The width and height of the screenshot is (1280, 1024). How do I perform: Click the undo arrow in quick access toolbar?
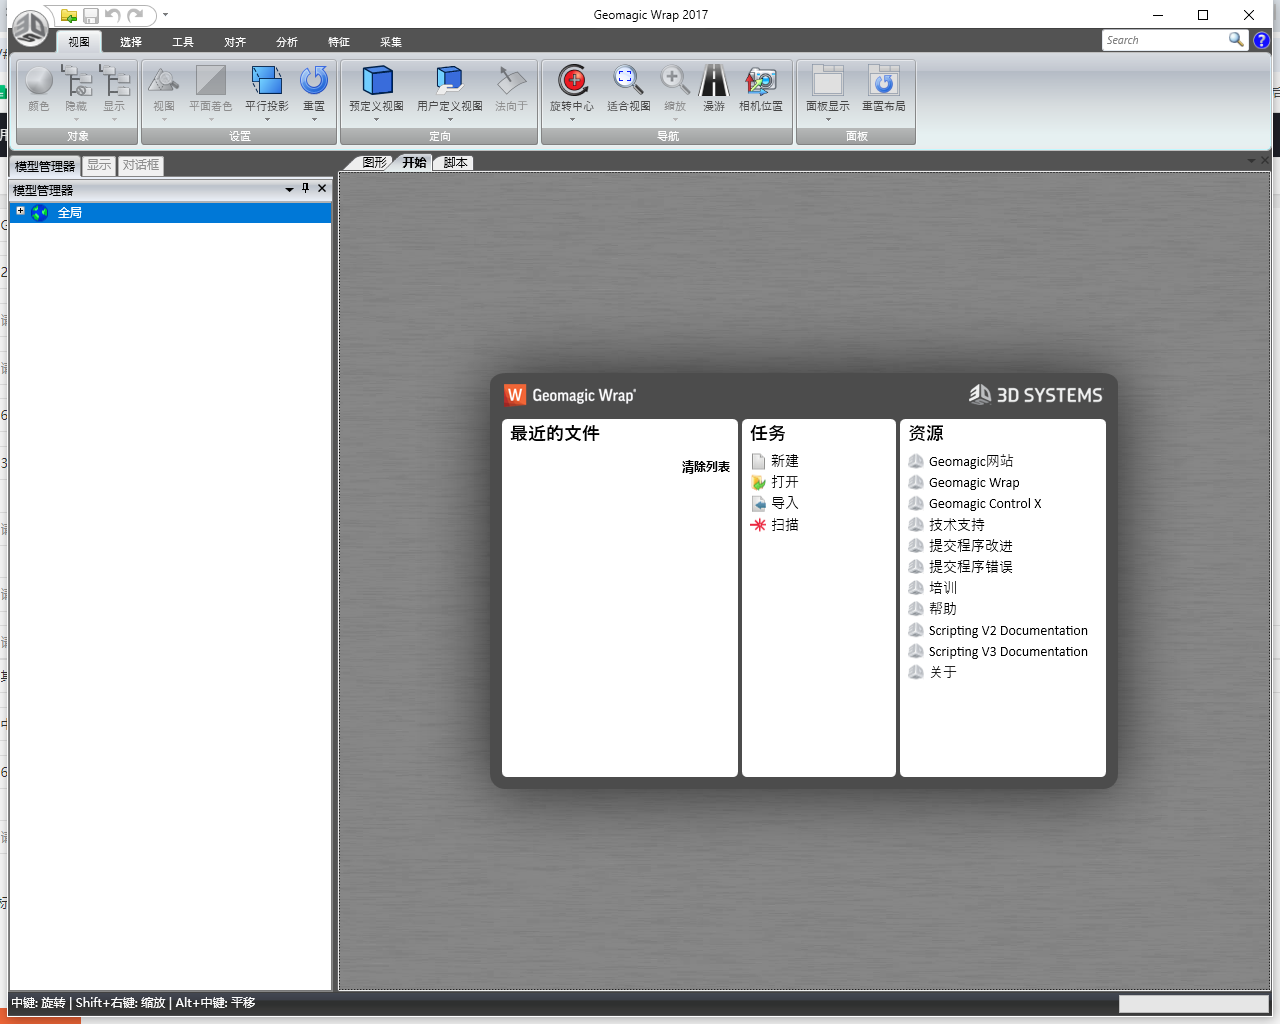[x=113, y=16]
